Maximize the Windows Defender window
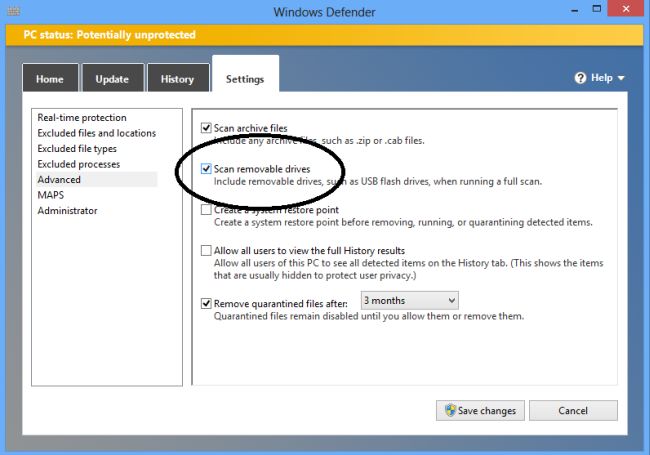 [x=597, y=9]
